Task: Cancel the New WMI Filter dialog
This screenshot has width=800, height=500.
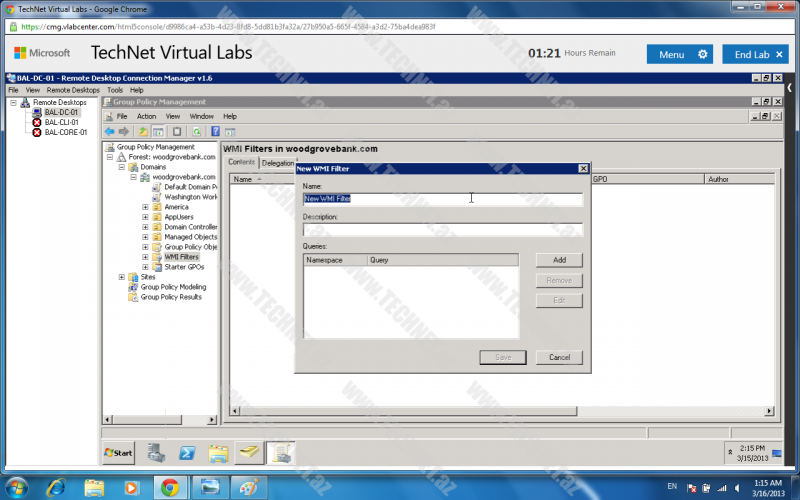Action: [x=559, y=357]
